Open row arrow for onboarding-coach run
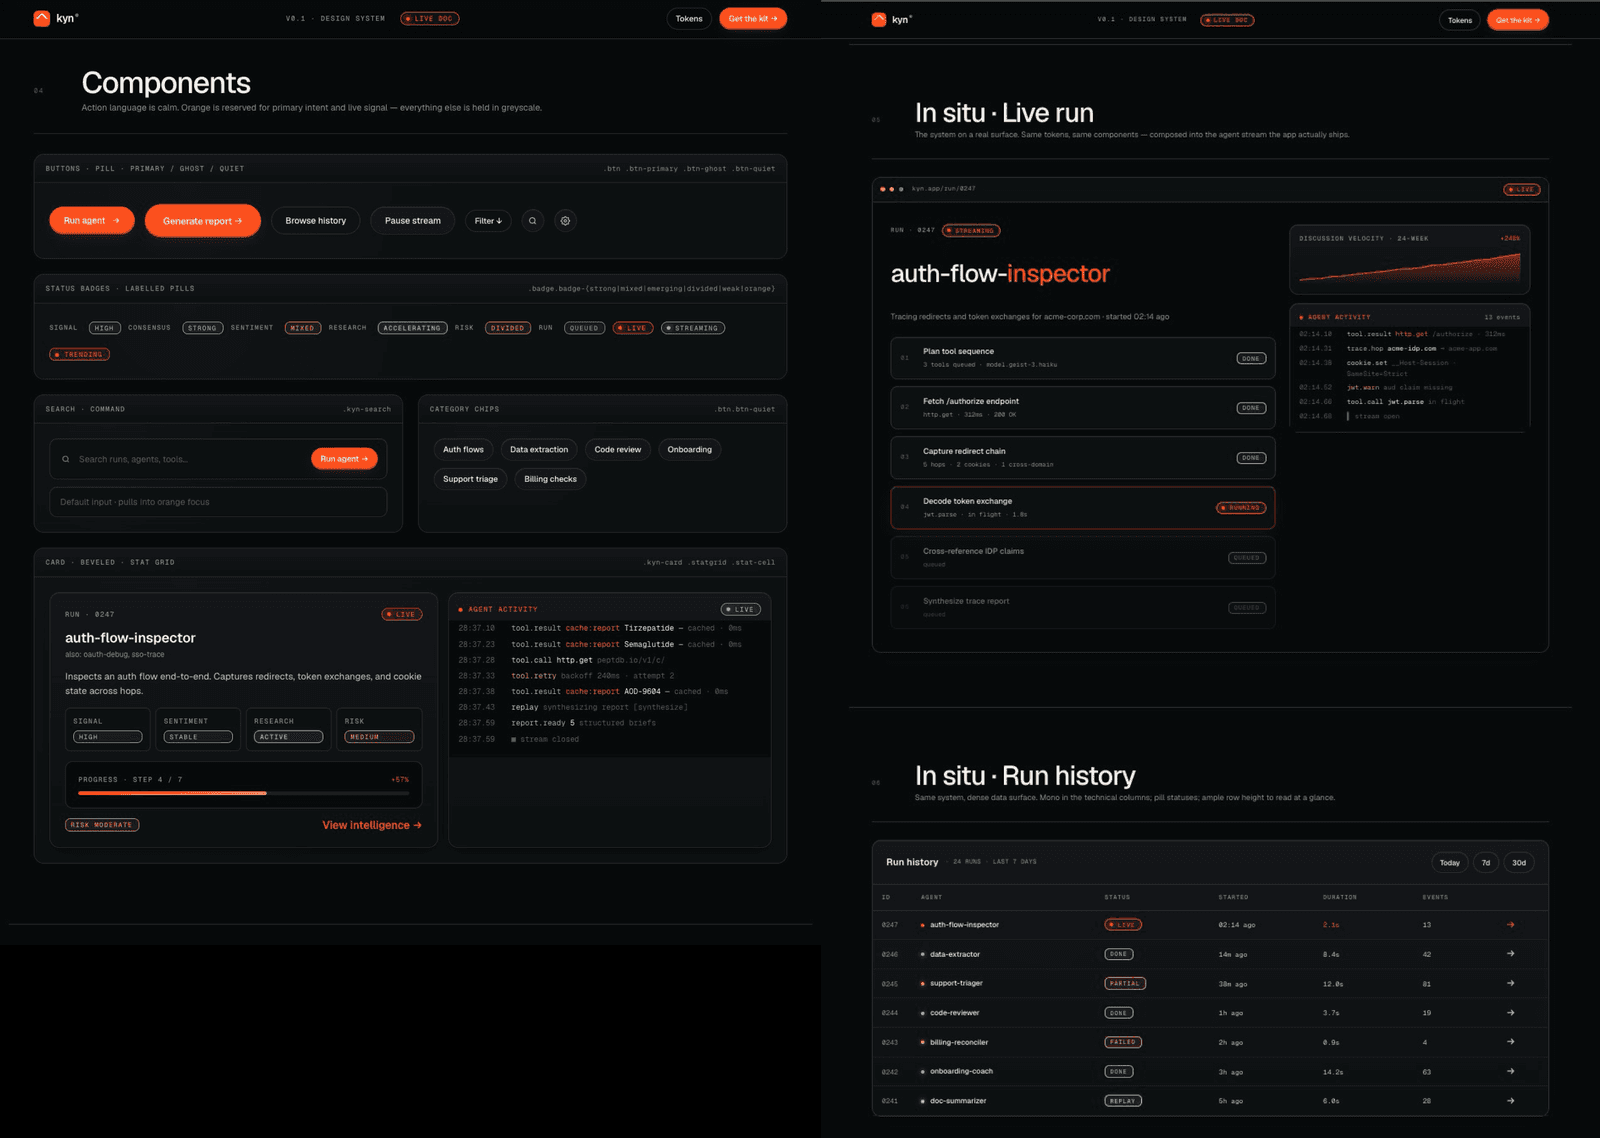 tap(1510, 1071)
